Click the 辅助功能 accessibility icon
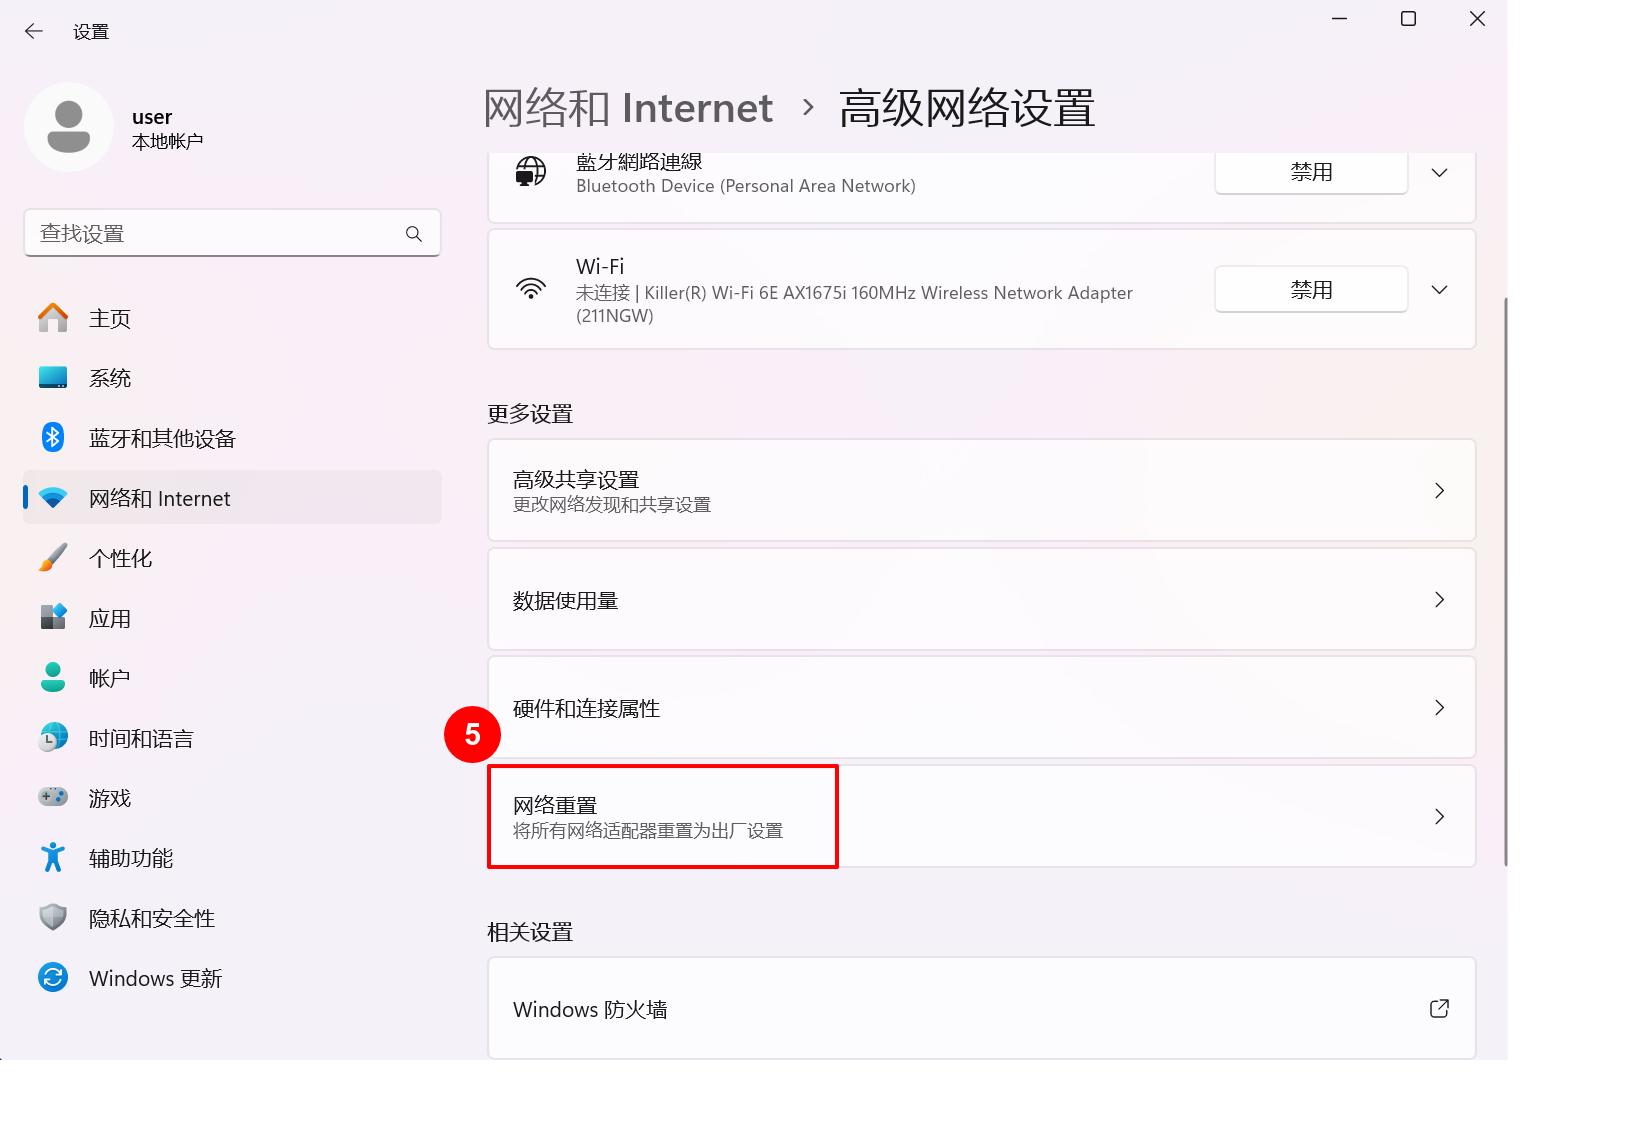Image resolution: width=1638 pixels, height=1128 pixels. pyautogui.click(x=52, y=857)
